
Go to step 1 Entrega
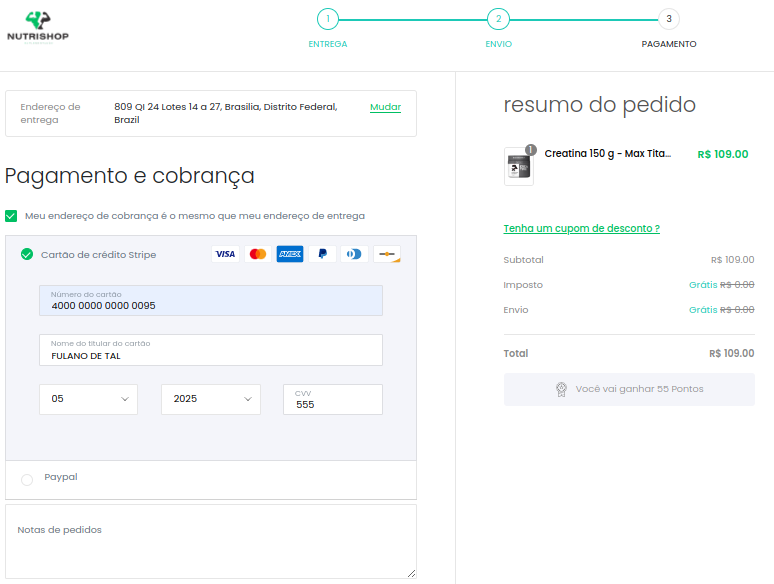328,19
